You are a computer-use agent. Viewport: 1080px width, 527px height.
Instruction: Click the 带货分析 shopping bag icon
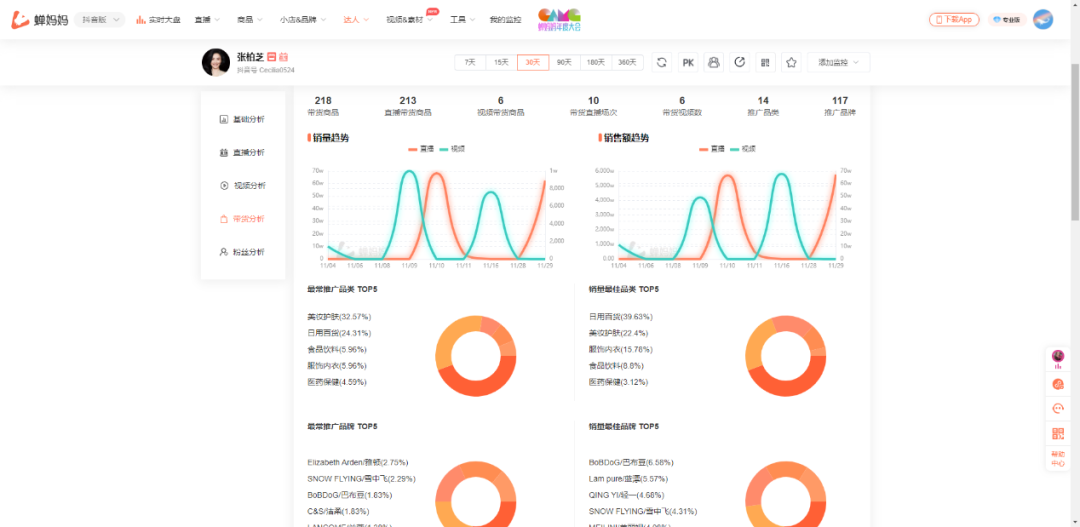click(x=223, y=219)
